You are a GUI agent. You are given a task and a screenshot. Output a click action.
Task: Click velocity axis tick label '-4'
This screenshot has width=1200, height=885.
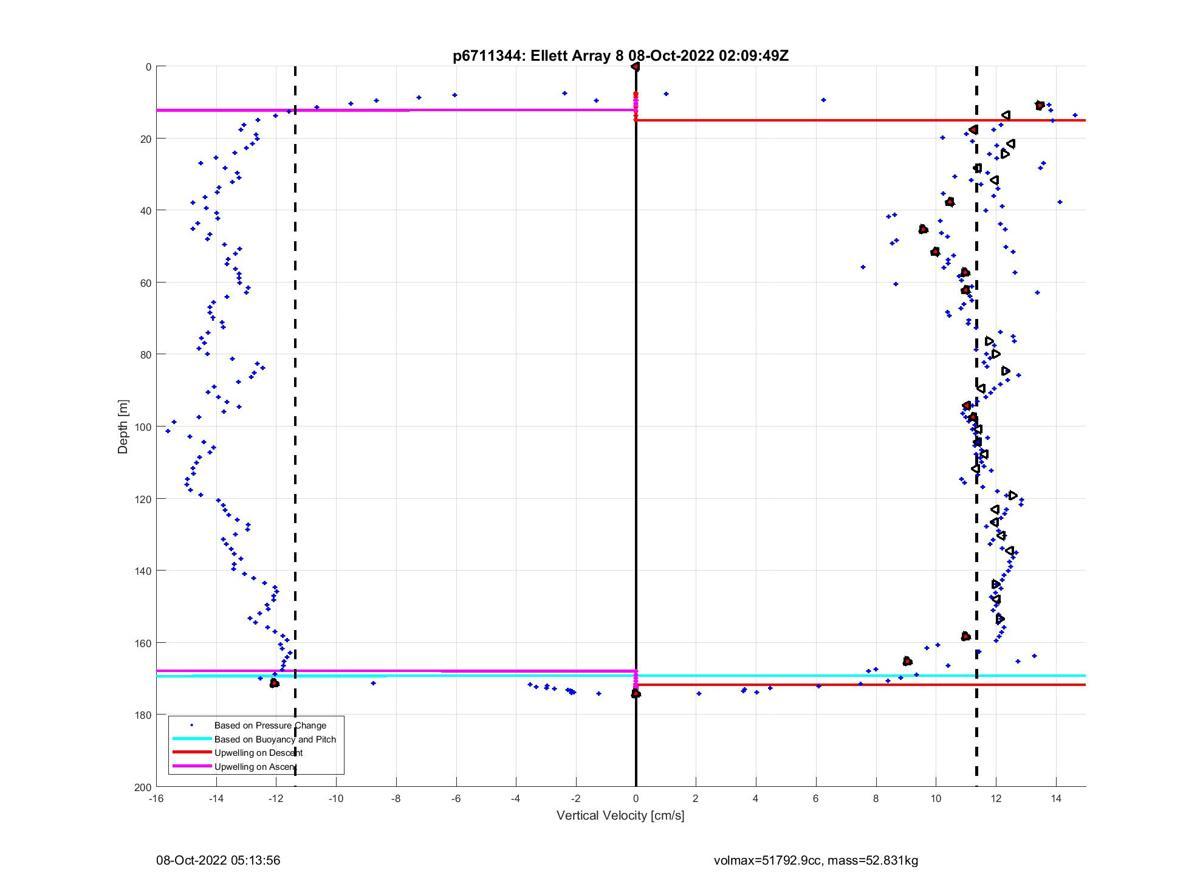coord(516,799)
